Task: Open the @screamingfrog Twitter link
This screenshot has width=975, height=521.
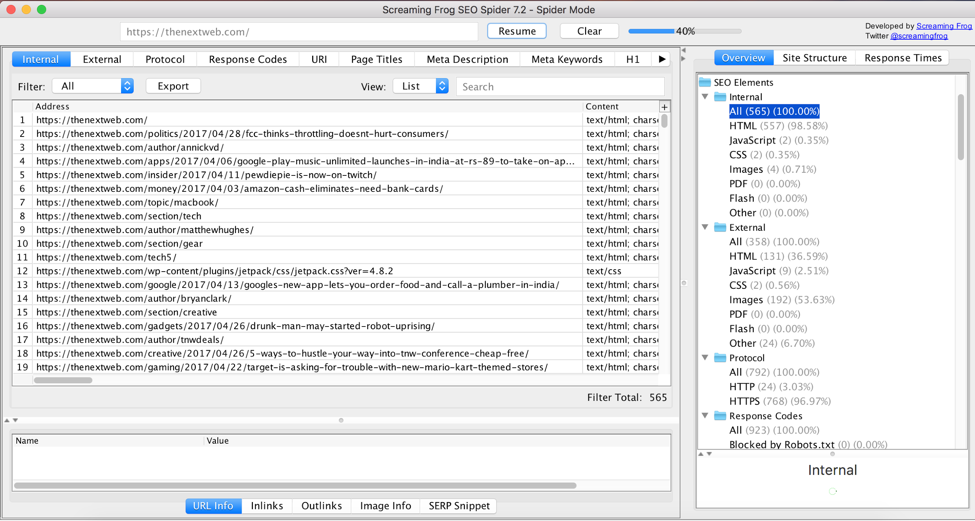Action: pos(919,36)
